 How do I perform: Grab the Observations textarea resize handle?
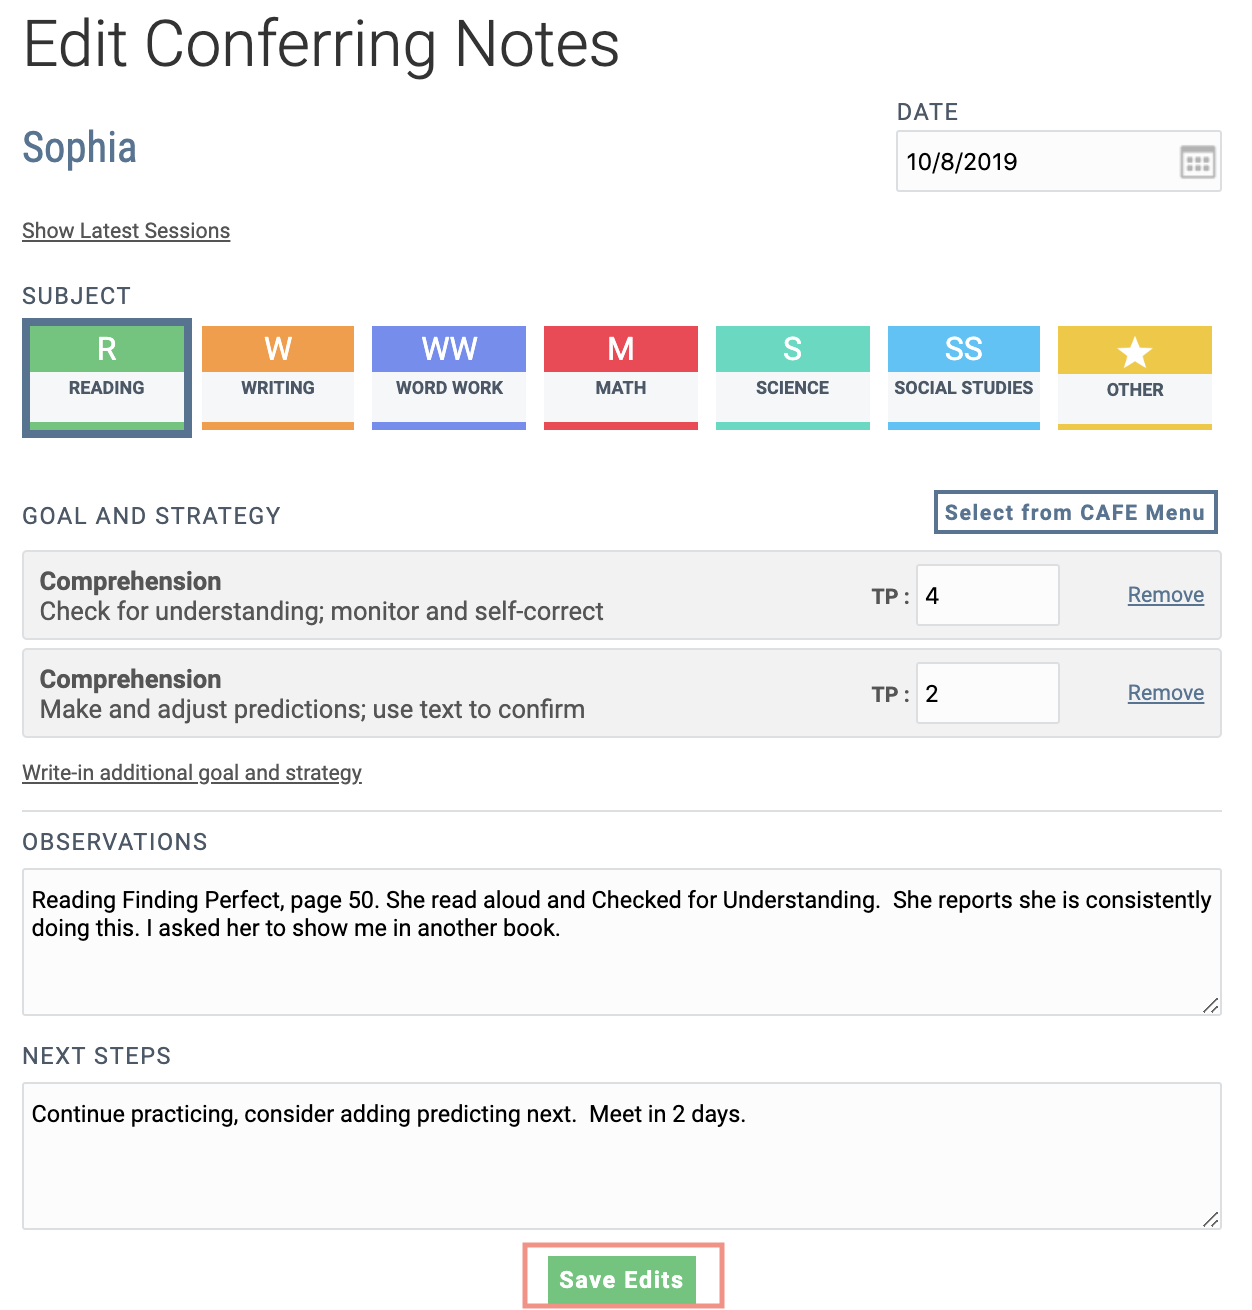(x=1210, y=1005)
